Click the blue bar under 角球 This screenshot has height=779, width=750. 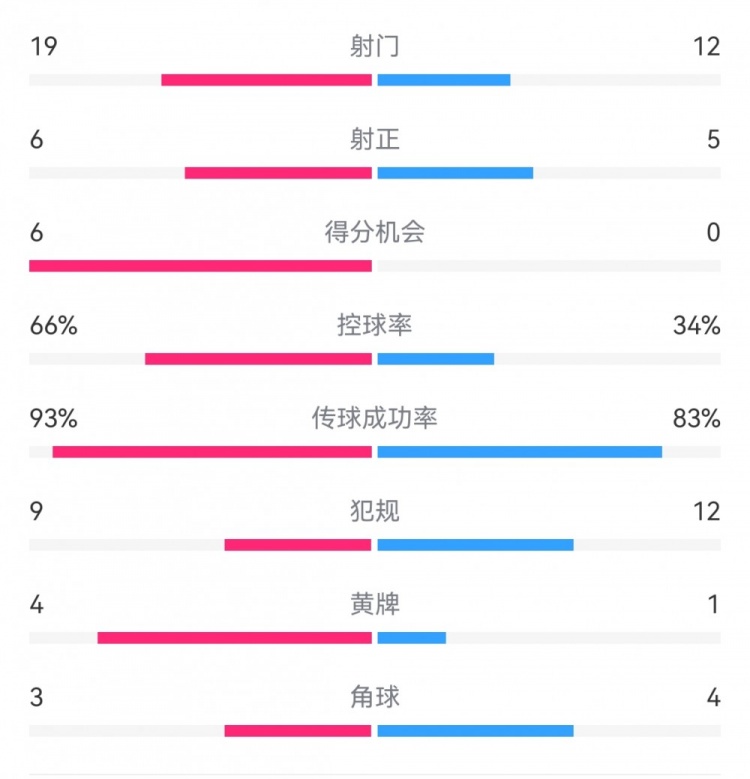pos(476,731)
